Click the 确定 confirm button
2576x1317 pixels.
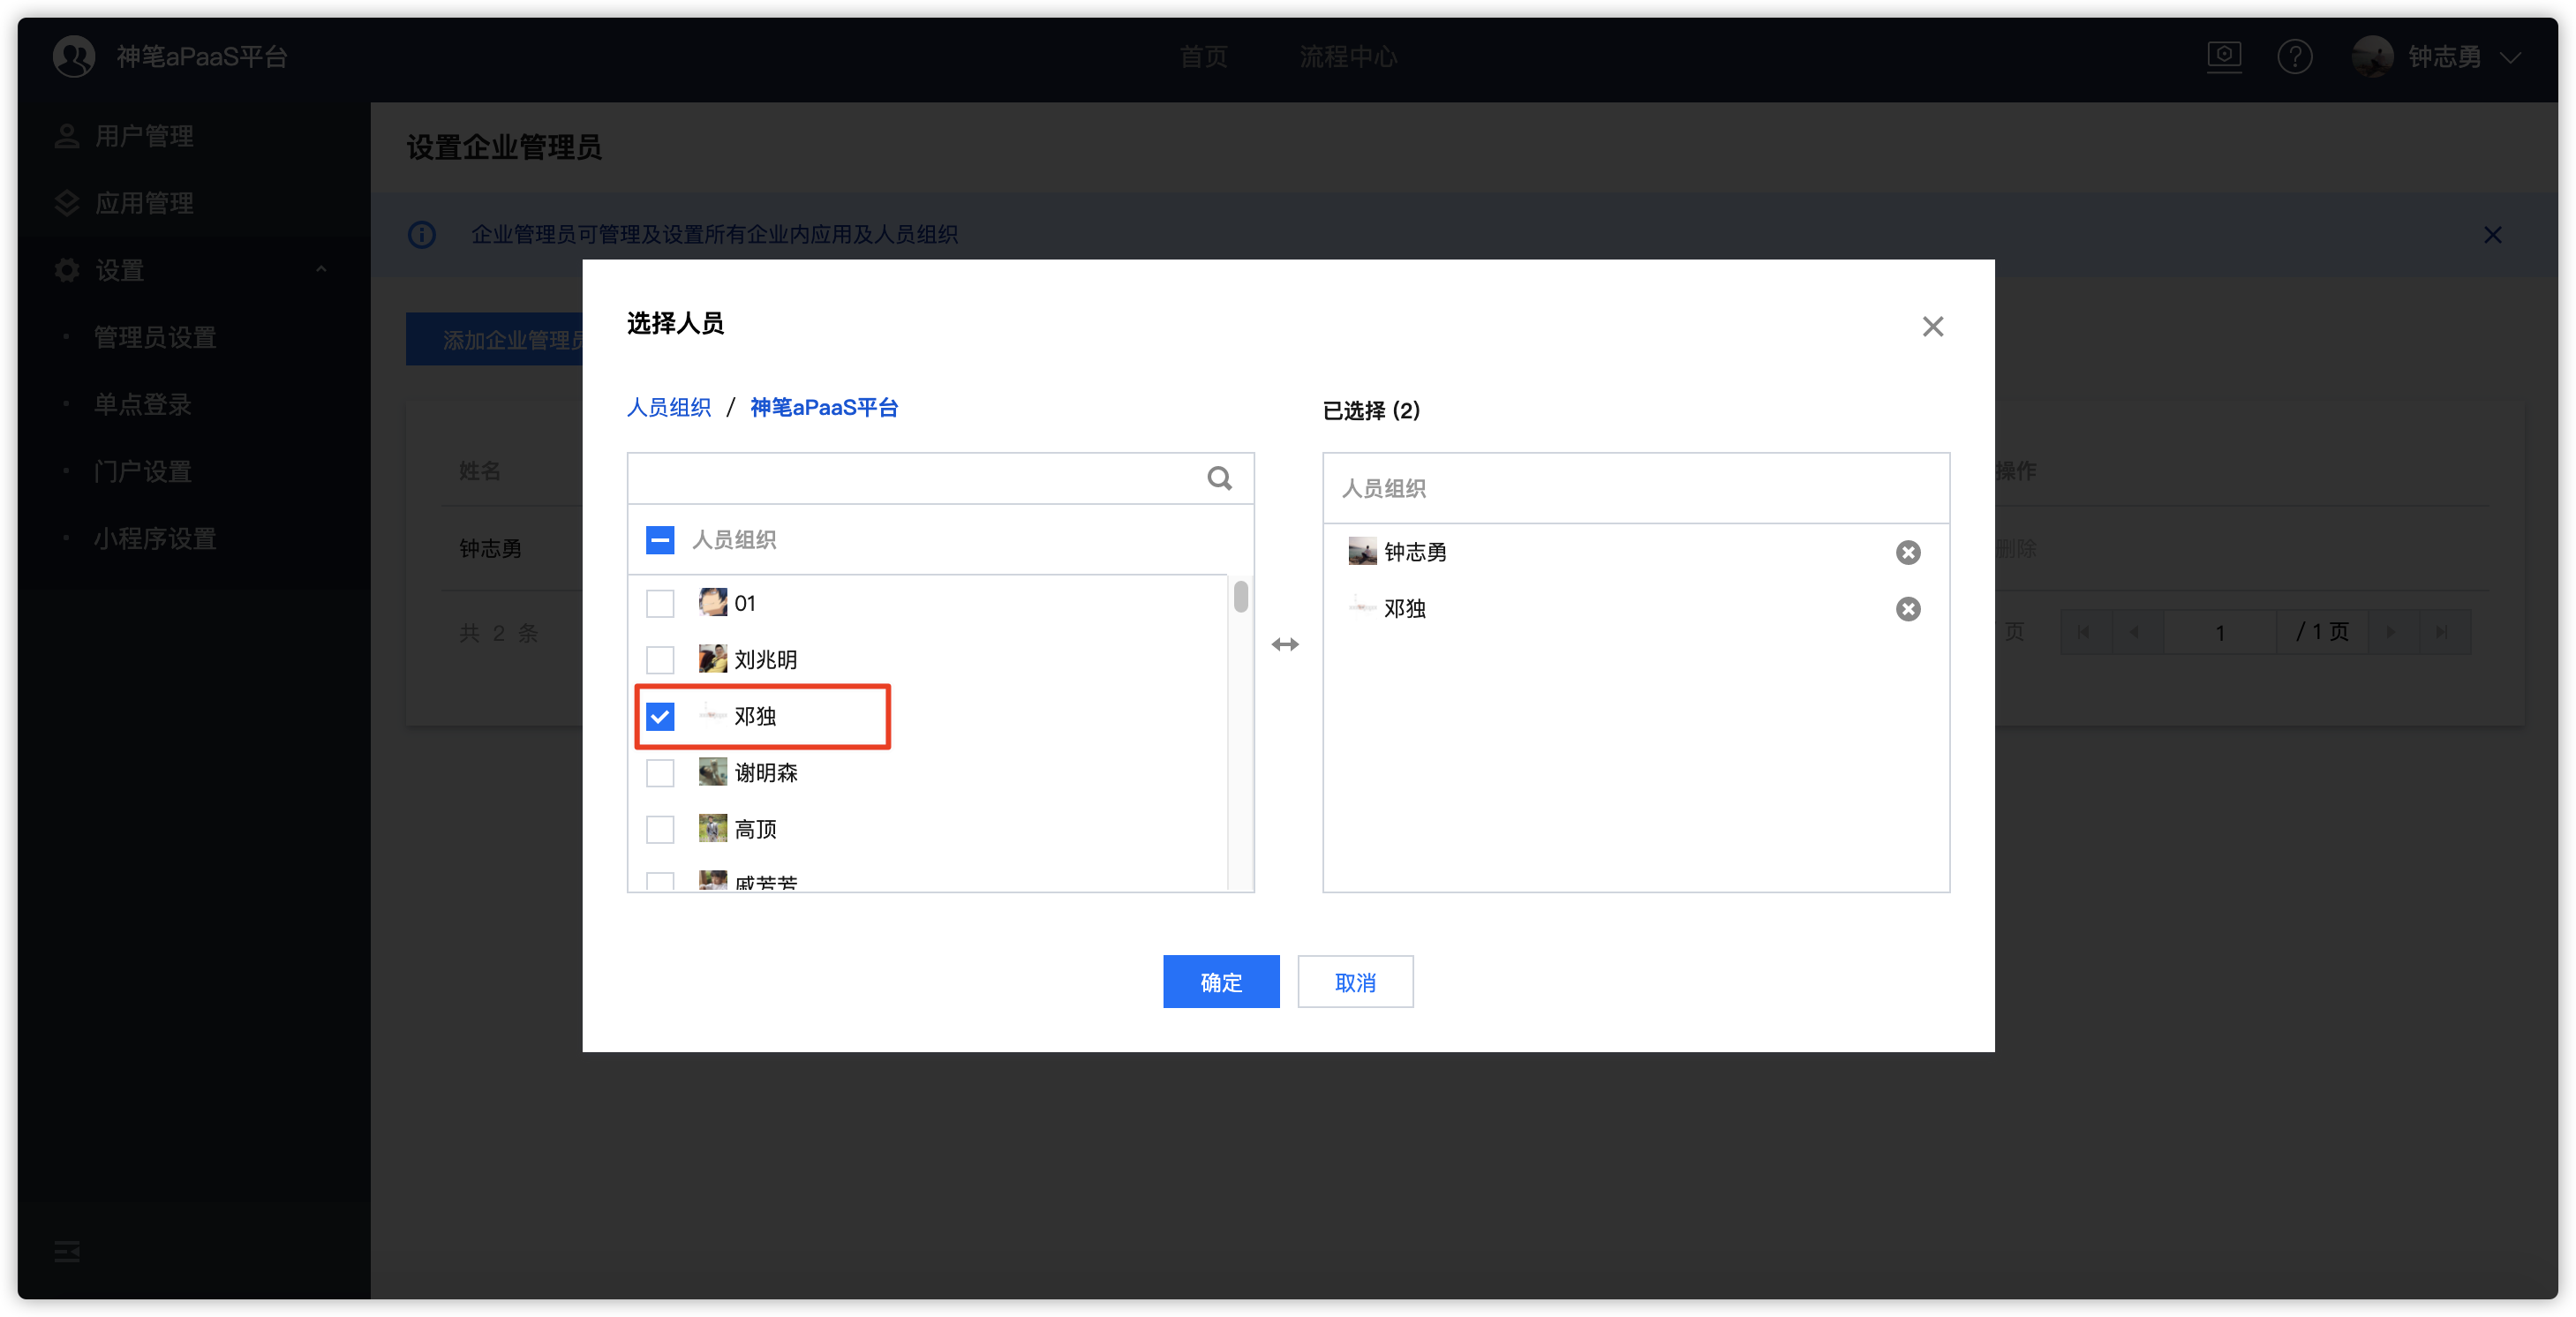[1220, 981]
